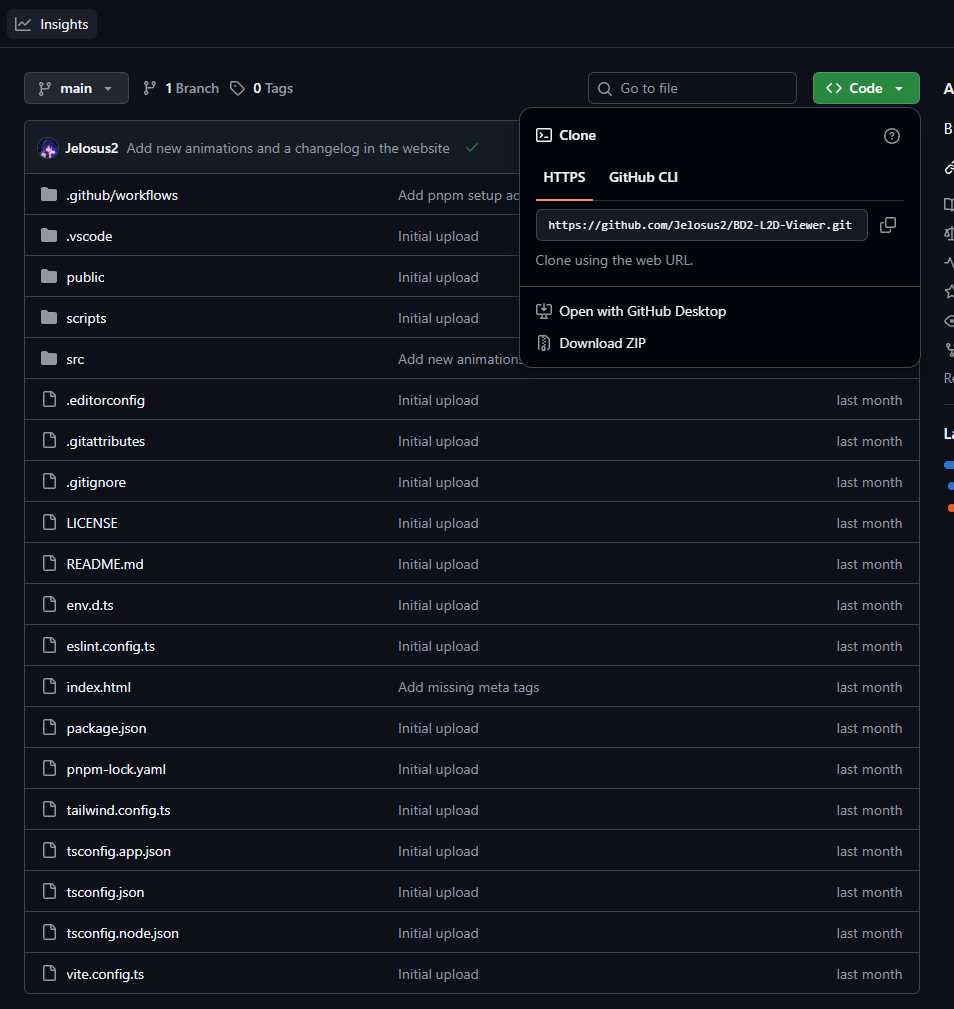Click the src folder icon
The height and width of the screenshot is (1009, 954).
(x=49, y=358)
